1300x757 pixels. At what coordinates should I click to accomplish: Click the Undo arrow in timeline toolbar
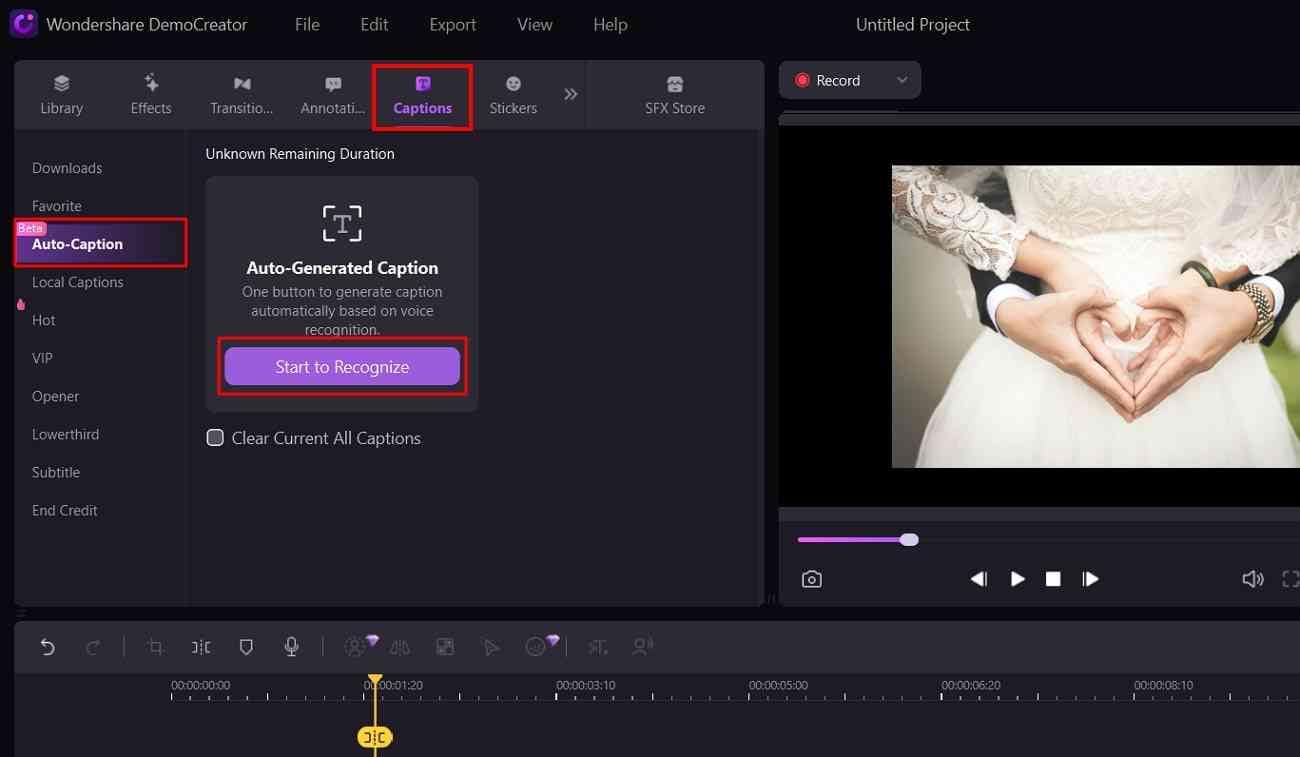tap(47, 647)
